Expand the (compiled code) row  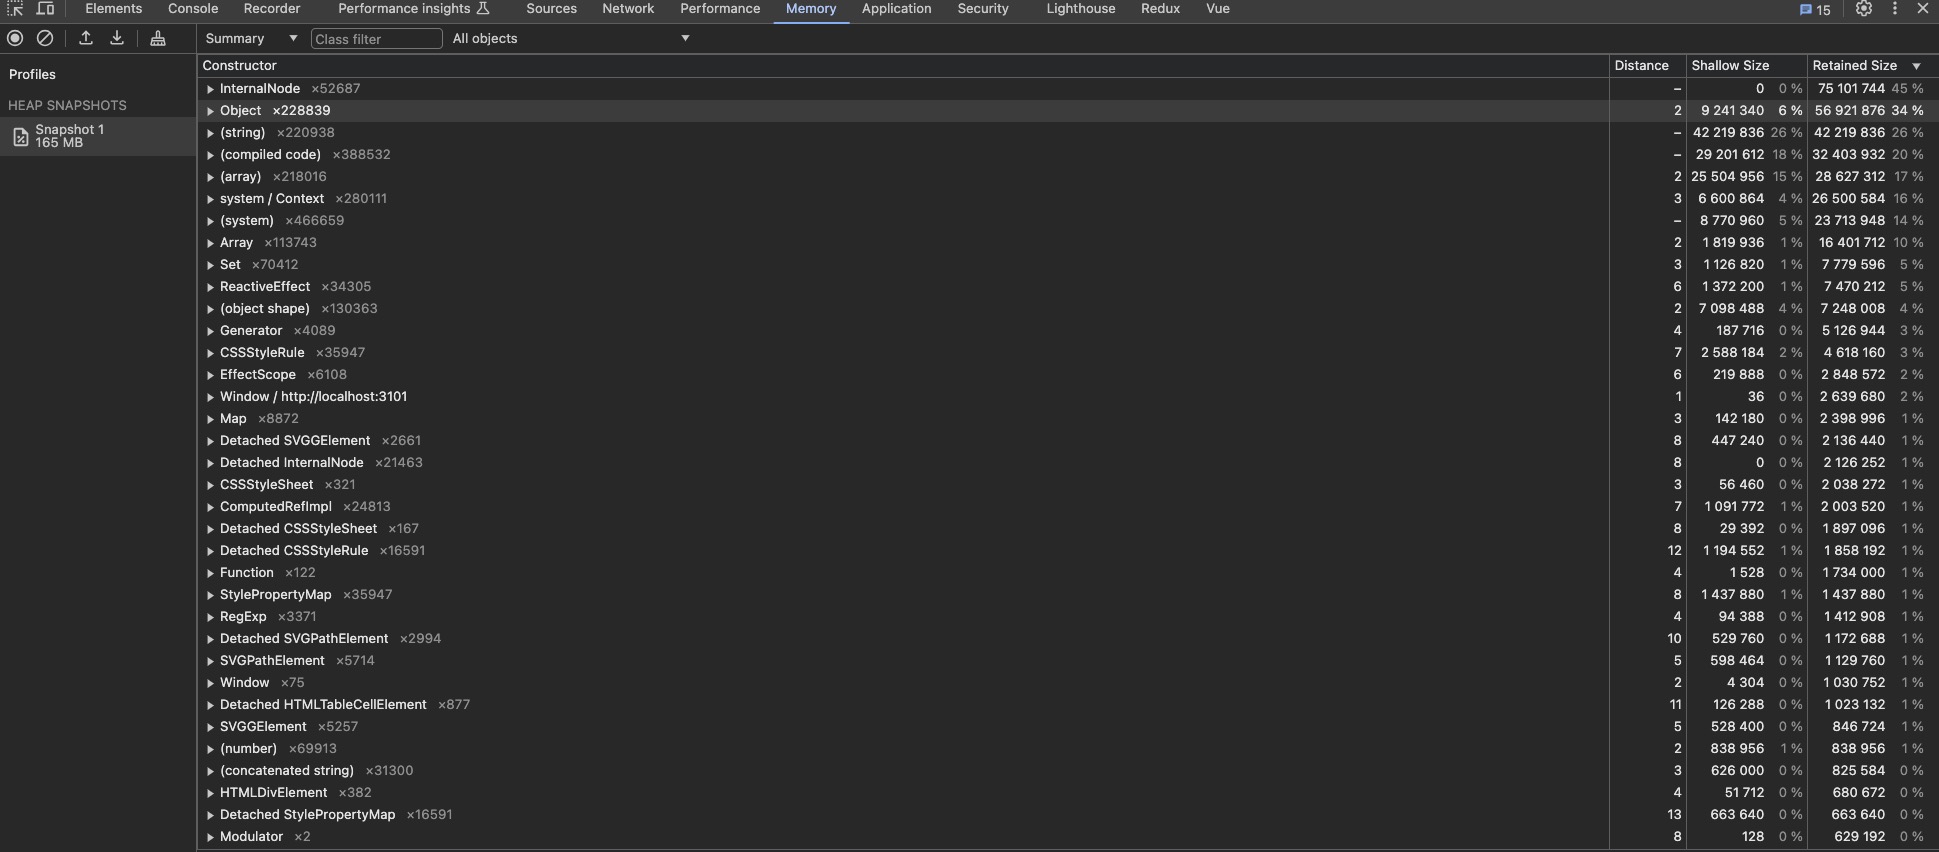[x=211, y=155]
